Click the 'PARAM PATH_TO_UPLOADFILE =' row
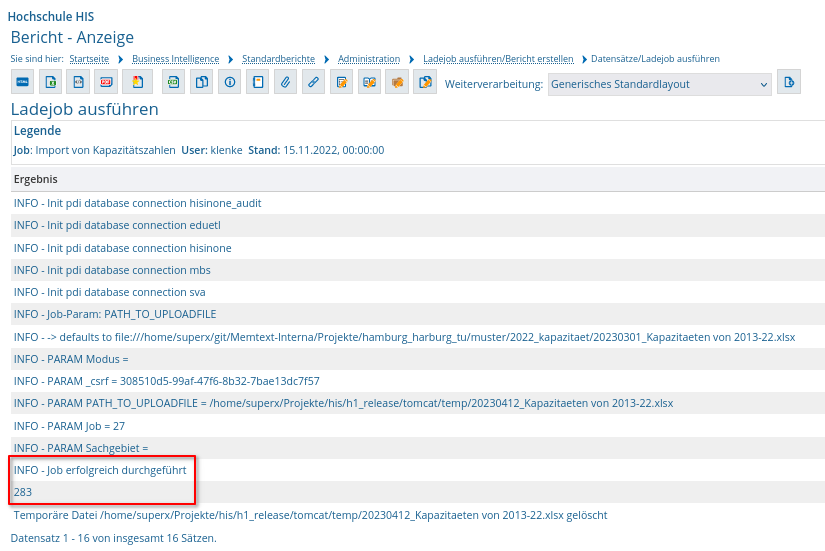Image resolution: width=825 pixels, height=551 pixels. (x=418, y=403)
